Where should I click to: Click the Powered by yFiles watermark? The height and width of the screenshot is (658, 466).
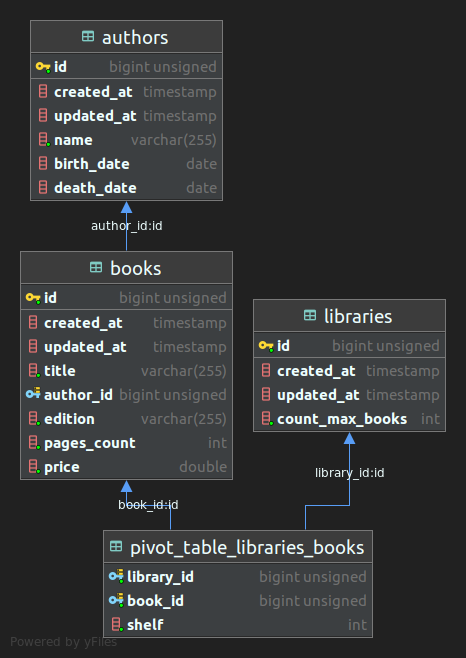coord(63,642)
